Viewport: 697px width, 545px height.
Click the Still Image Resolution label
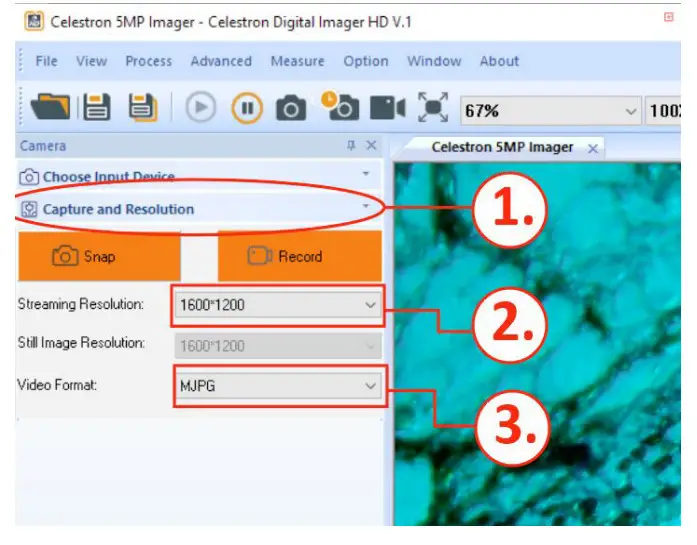(81, 343)
